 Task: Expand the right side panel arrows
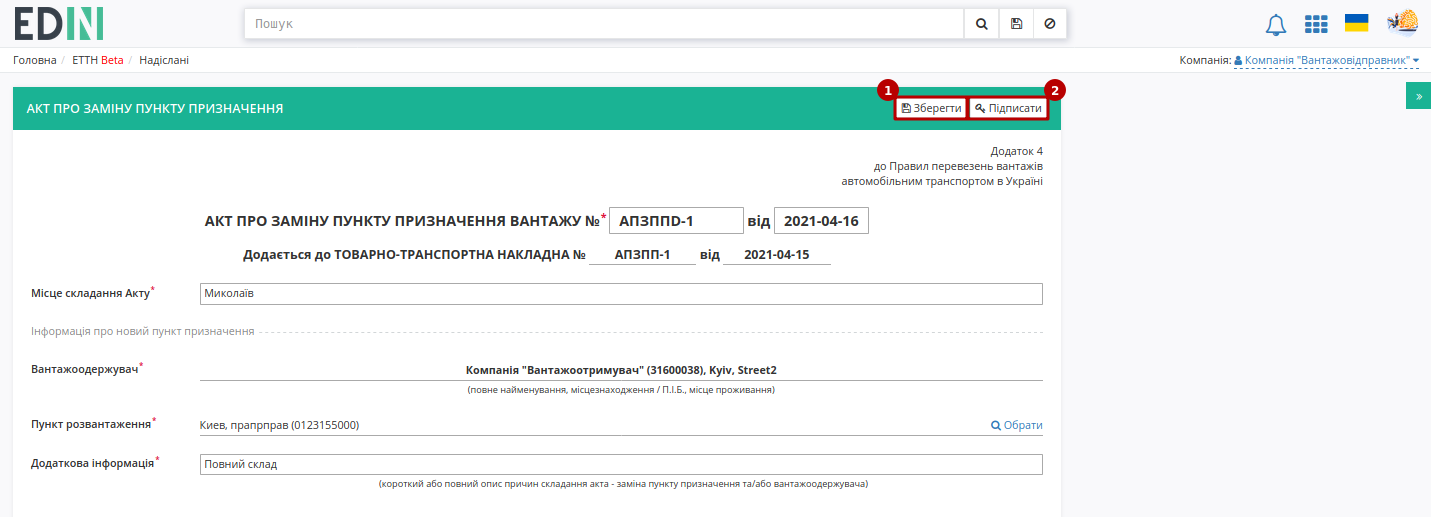[1419, 96]
